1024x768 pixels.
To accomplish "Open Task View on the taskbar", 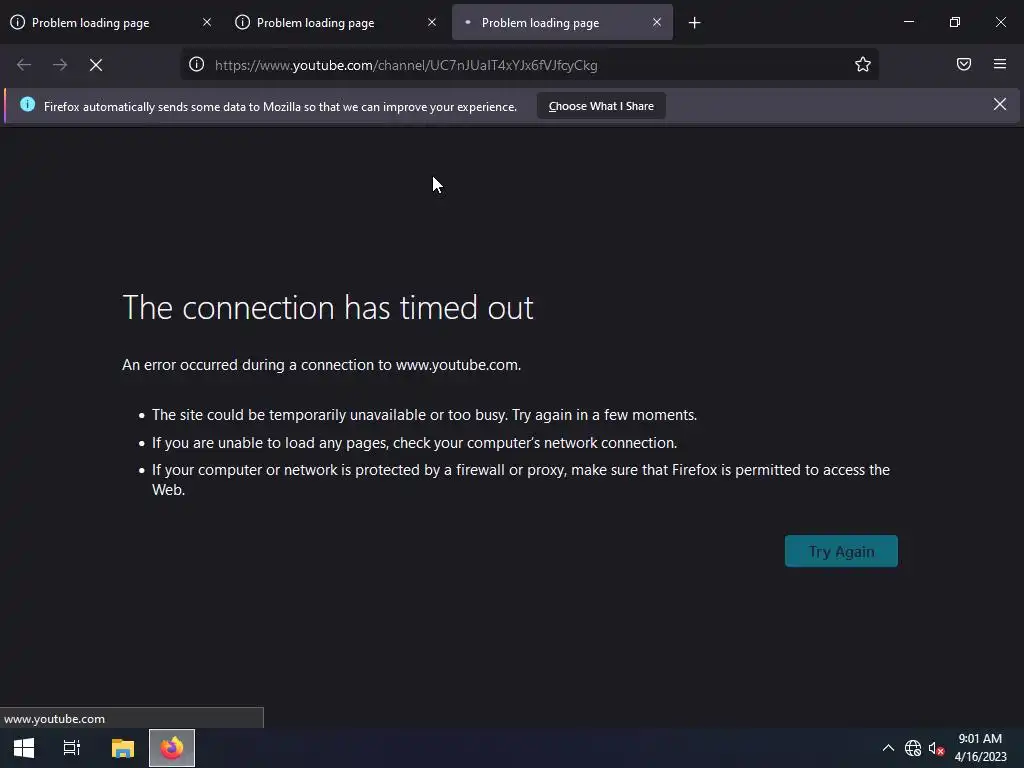I will coord(72,748).
